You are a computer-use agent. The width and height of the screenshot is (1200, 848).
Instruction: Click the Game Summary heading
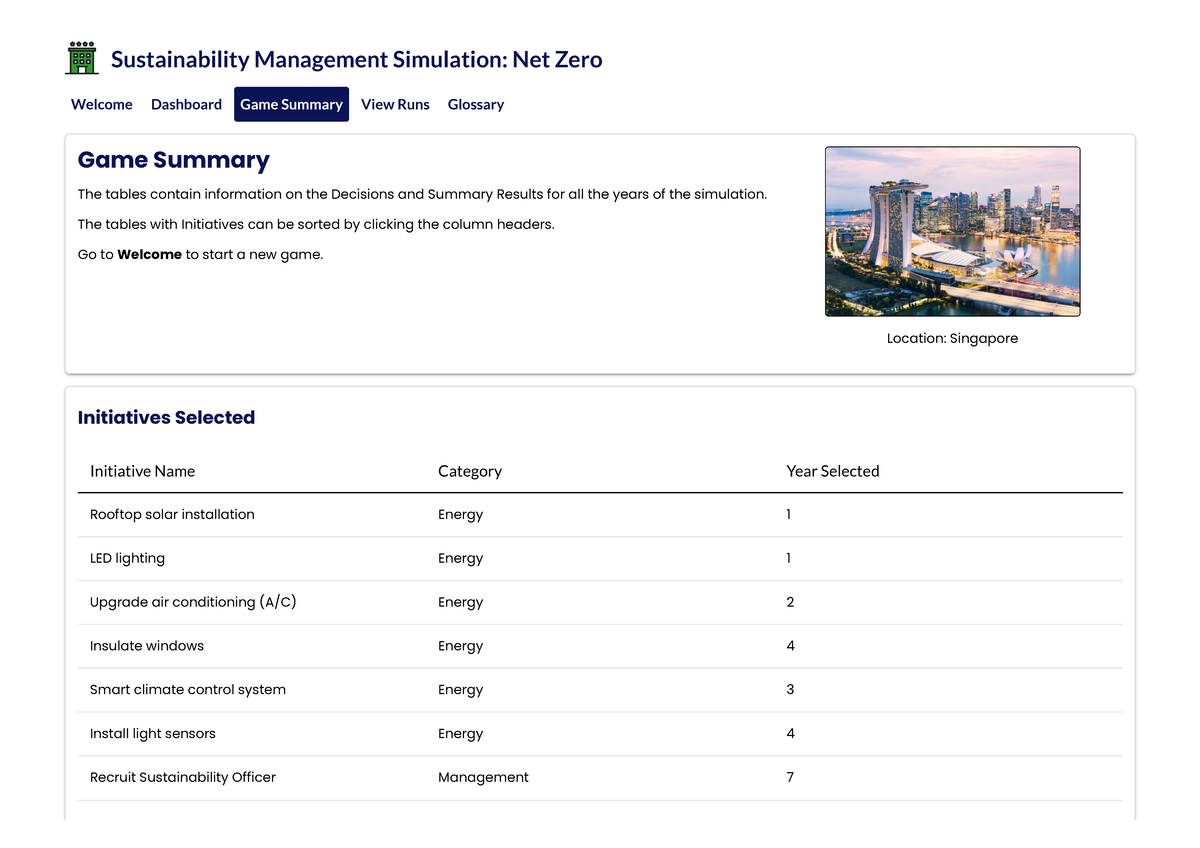click(174, 160)
